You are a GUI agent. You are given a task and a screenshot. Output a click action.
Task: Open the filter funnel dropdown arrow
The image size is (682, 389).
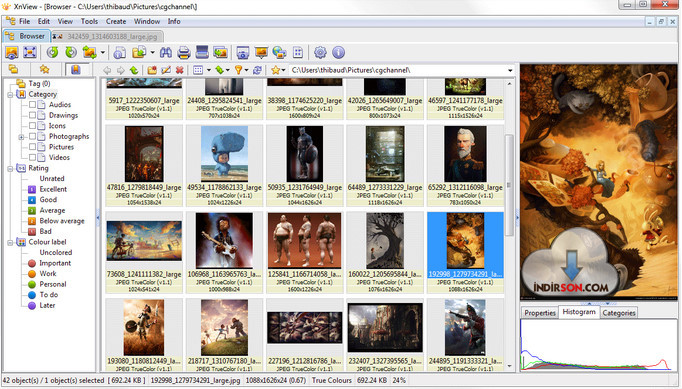(x=247, y=70)
